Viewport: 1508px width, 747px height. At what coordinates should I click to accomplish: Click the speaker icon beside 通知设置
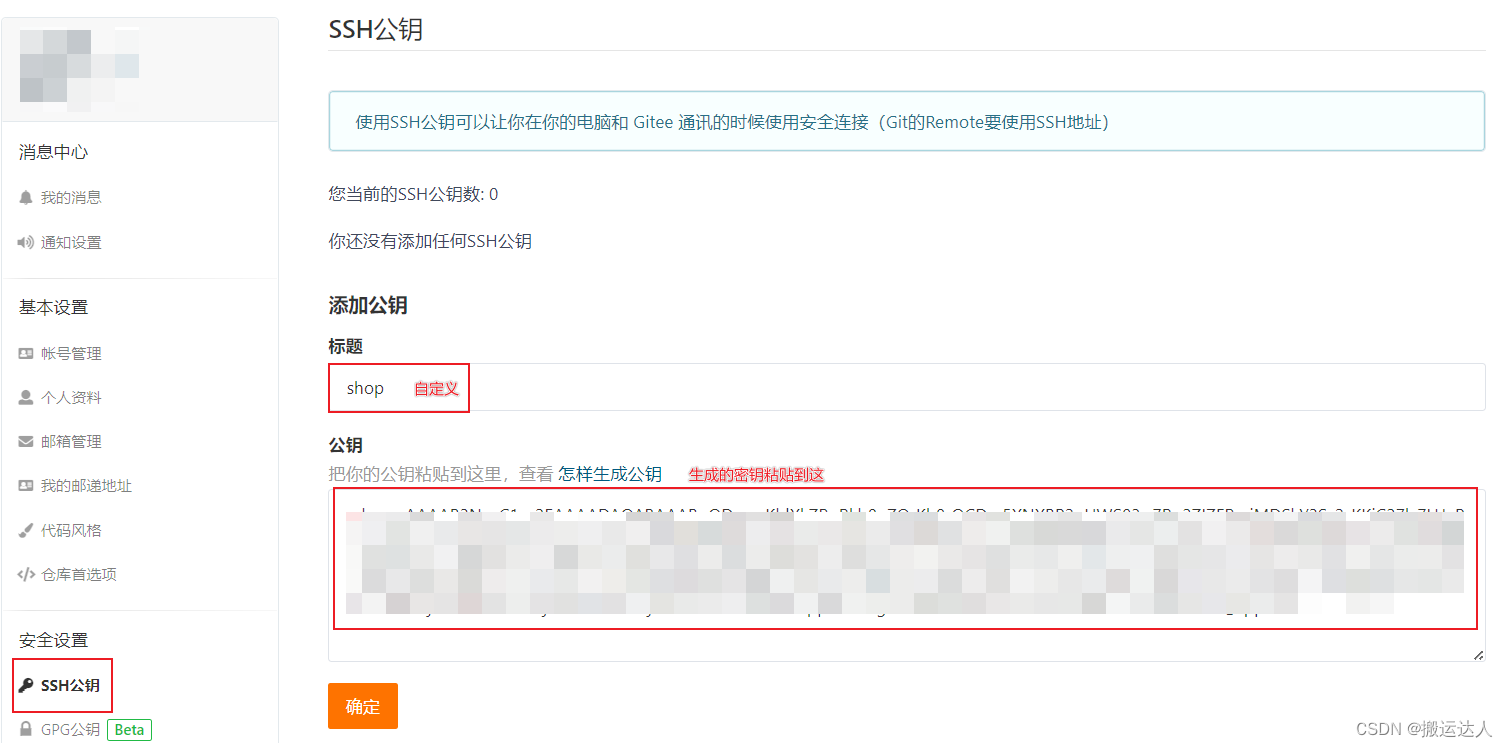[x=26, y=242]
